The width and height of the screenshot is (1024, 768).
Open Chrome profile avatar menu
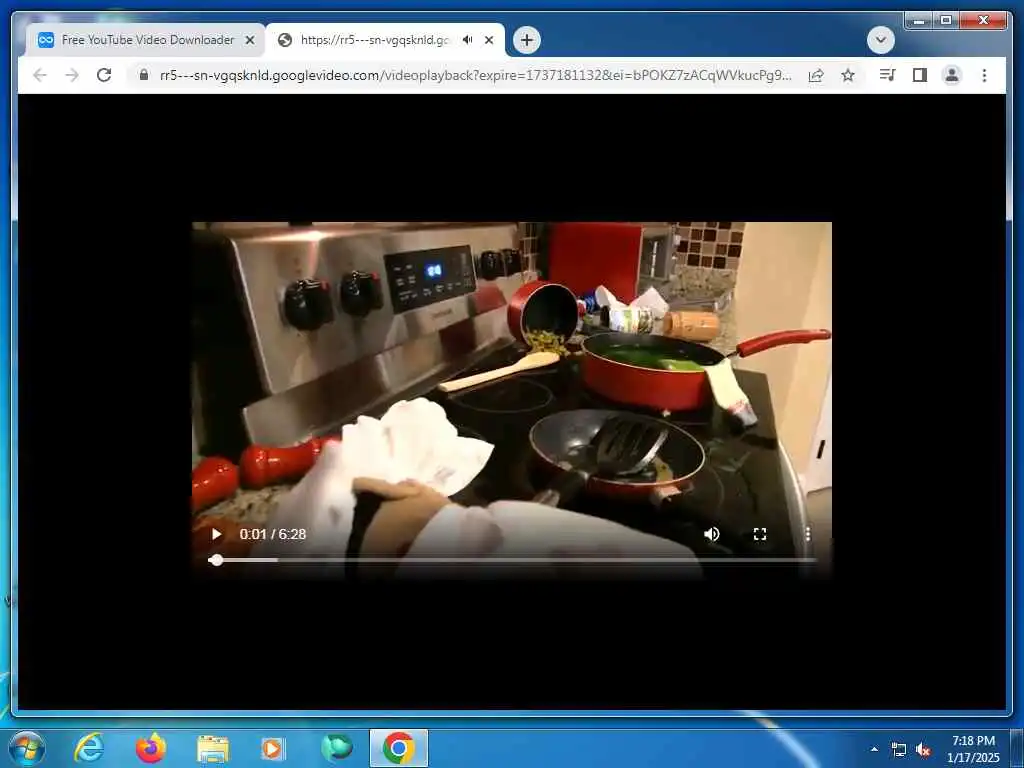[952, 75]
